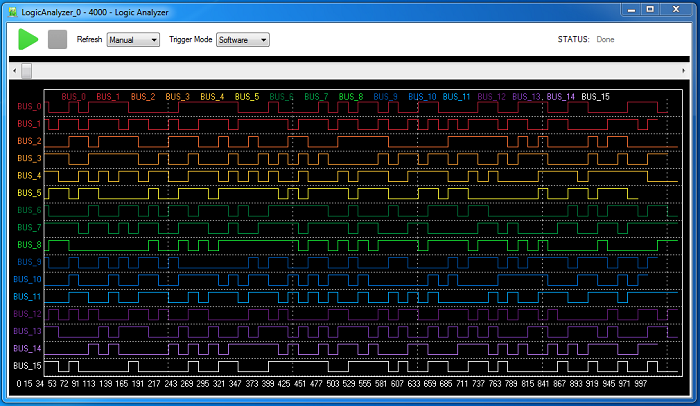The width and height of the screenshot is (700, 406).
Task: Select BUS_11 label on left axis
Action: click(x=28, y=297)
